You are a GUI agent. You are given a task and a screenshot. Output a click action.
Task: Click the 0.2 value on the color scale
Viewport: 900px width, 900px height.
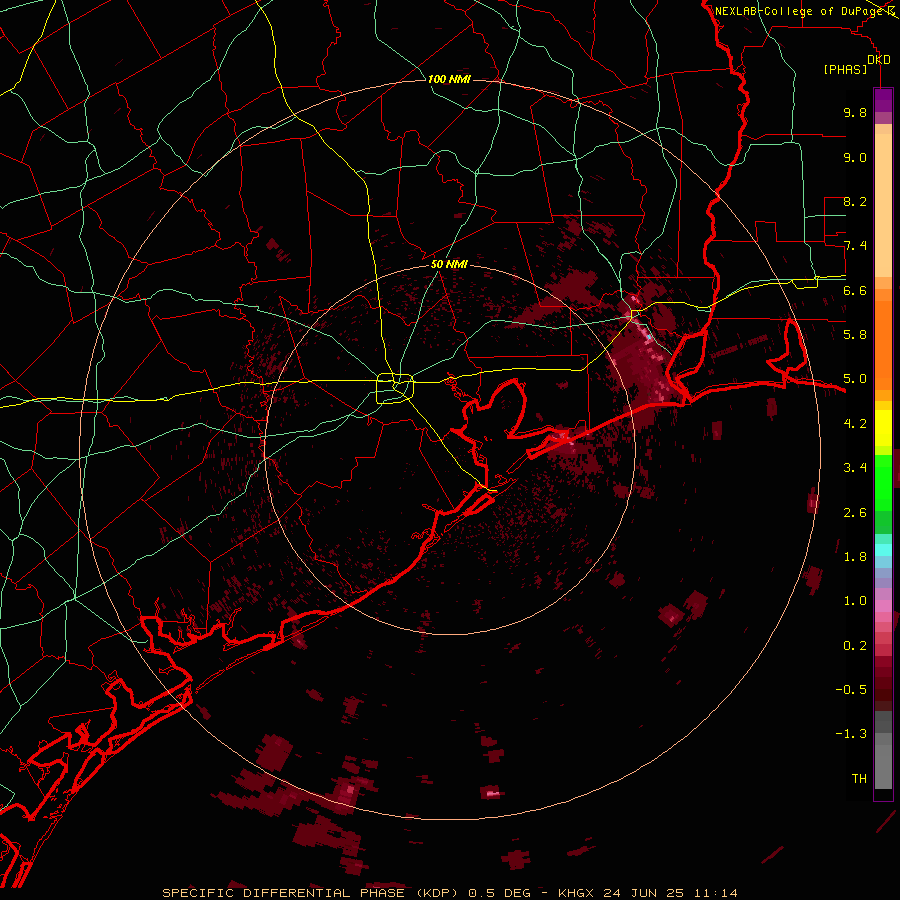[855, 646]
